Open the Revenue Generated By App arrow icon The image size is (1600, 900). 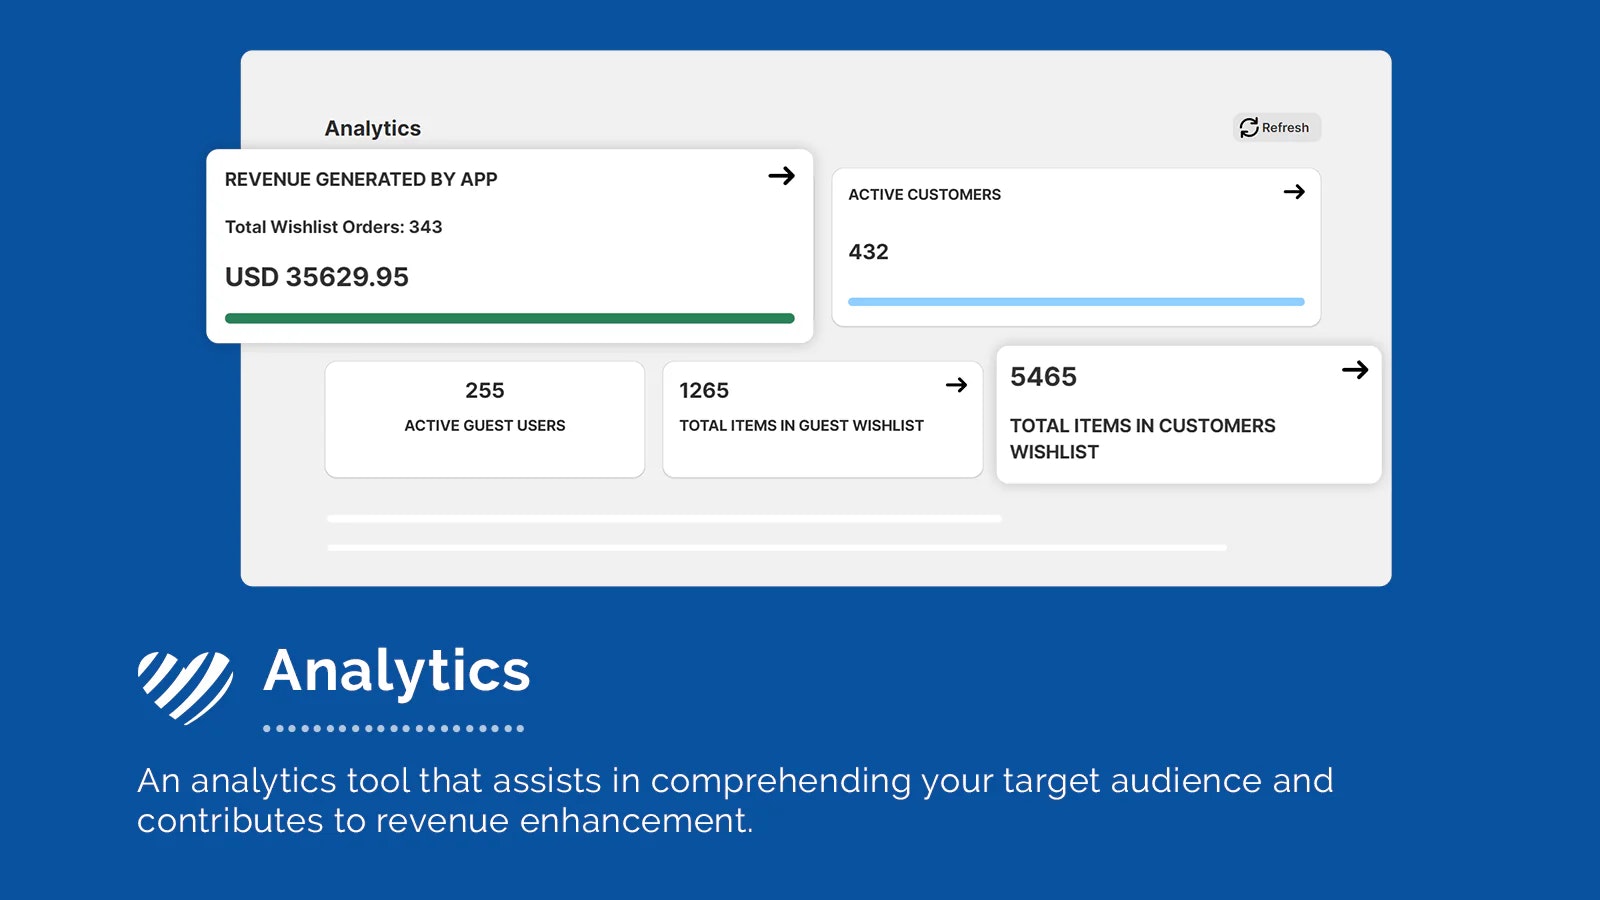[784, 176]
